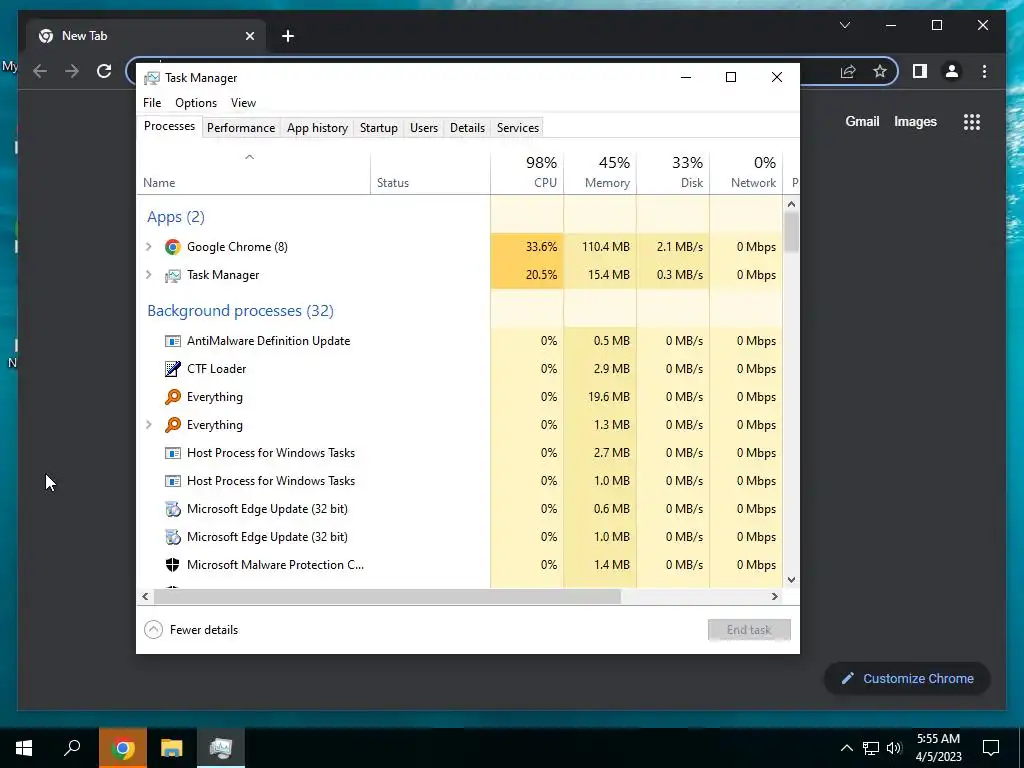The height and width of the screenshot is (768, 1024).
Task: Click Chrome back arrow
Action: click(40, 71)
